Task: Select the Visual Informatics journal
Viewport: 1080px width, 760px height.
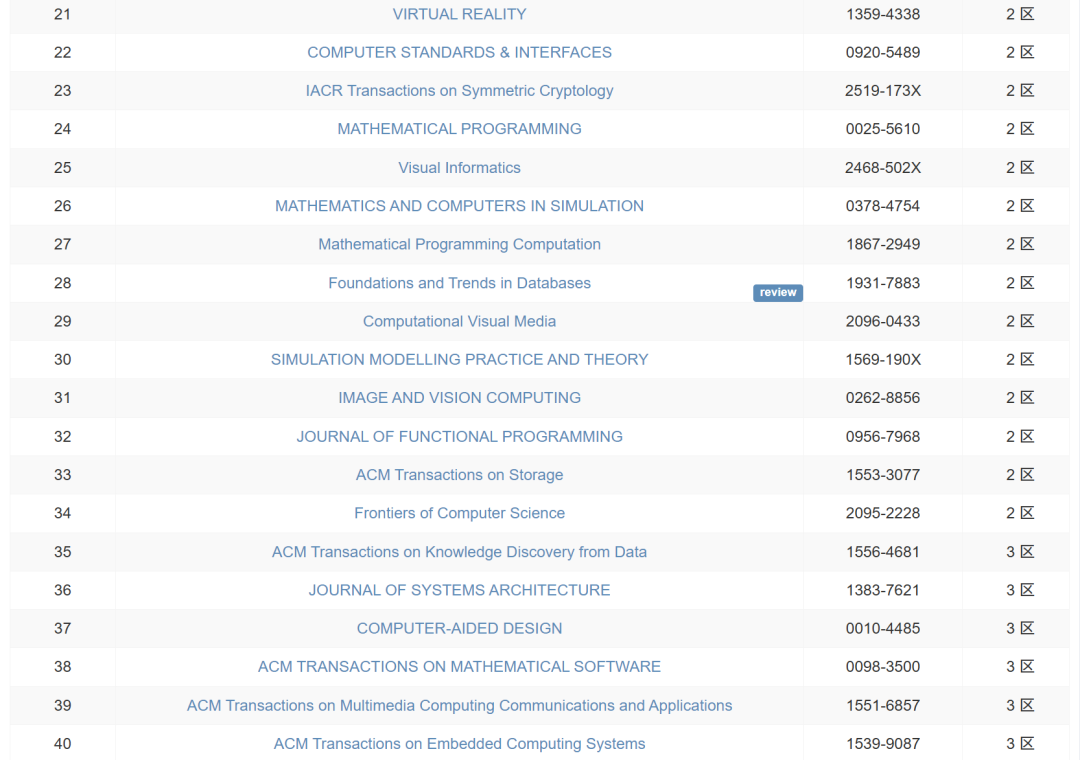Action: pyautogui.click(x=459, y=167)
